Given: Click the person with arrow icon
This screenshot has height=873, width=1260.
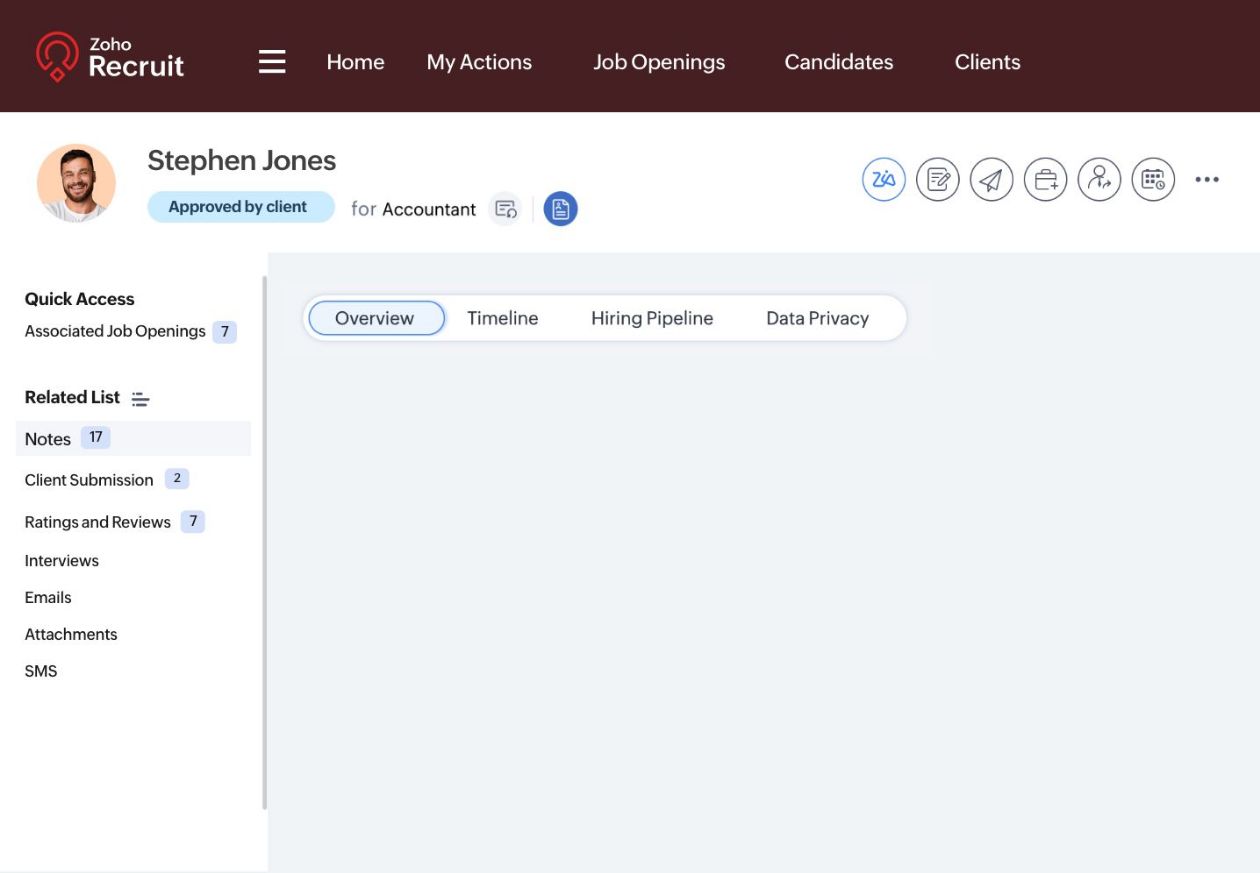Looking at the screenshot, I should tap(1099, 180).
